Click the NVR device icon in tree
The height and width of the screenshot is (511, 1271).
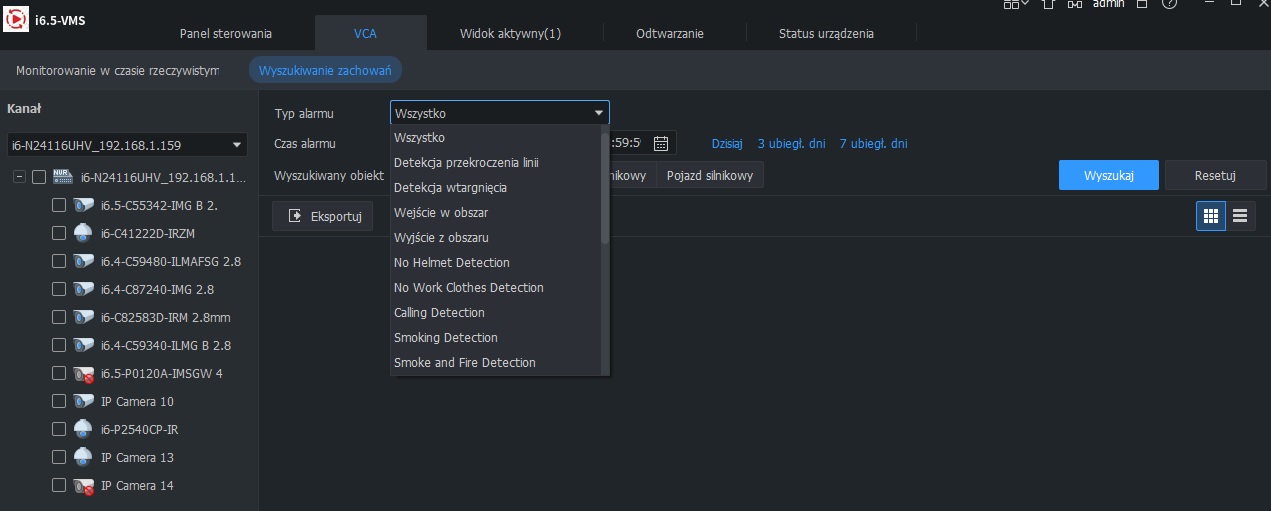tap(64, 177)
